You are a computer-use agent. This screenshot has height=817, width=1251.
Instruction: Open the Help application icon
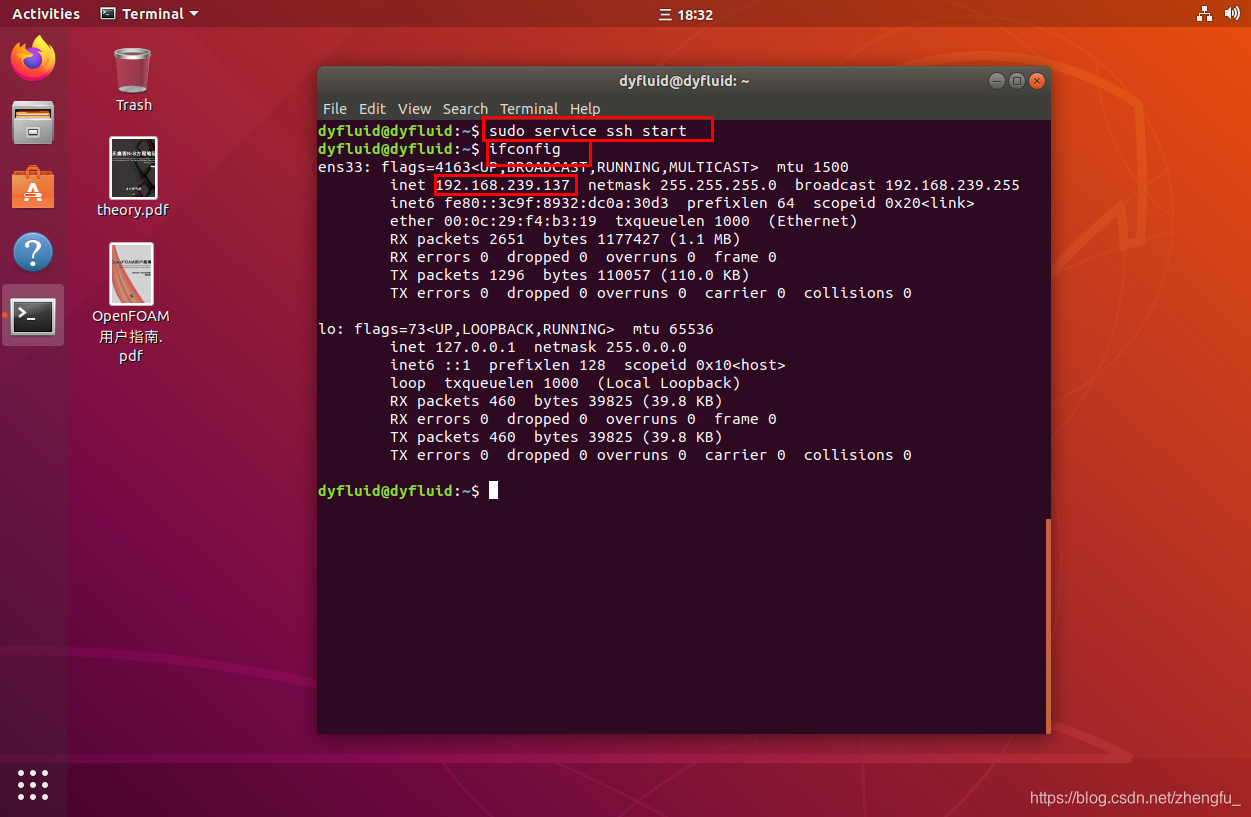(33, 250)
